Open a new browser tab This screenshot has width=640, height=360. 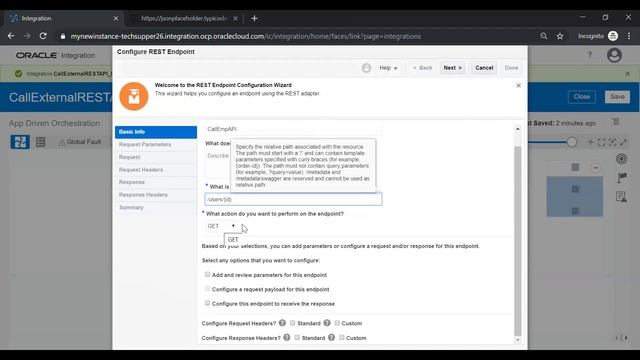(254, 18)
